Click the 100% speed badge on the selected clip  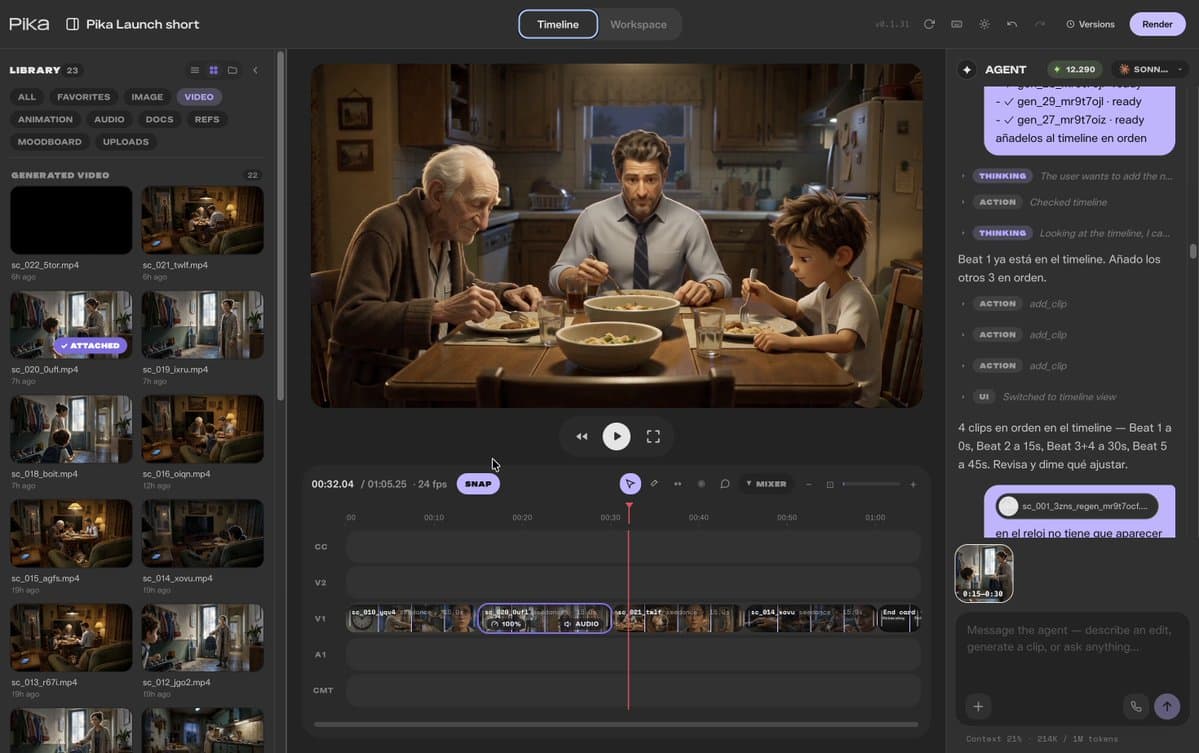[505, 625]
